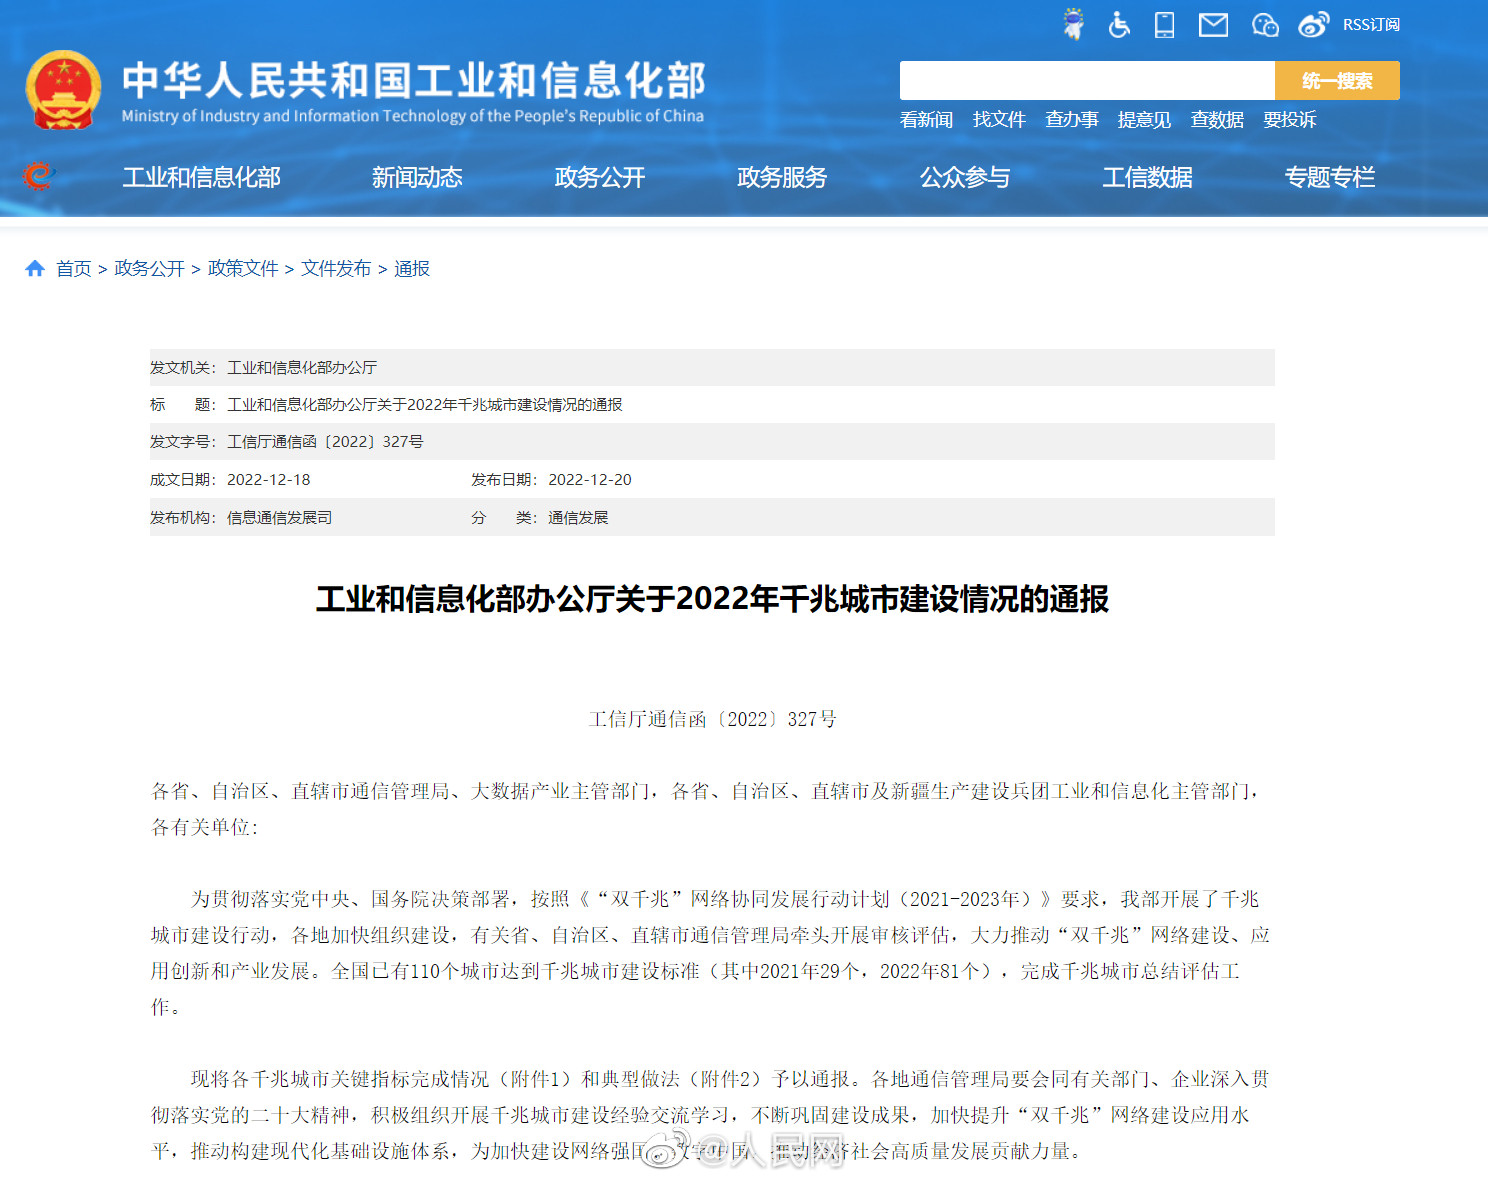Click the 成文日期 value 2022-12-18
Screen dimensions: 1488x1185
(x=269, y=479)
